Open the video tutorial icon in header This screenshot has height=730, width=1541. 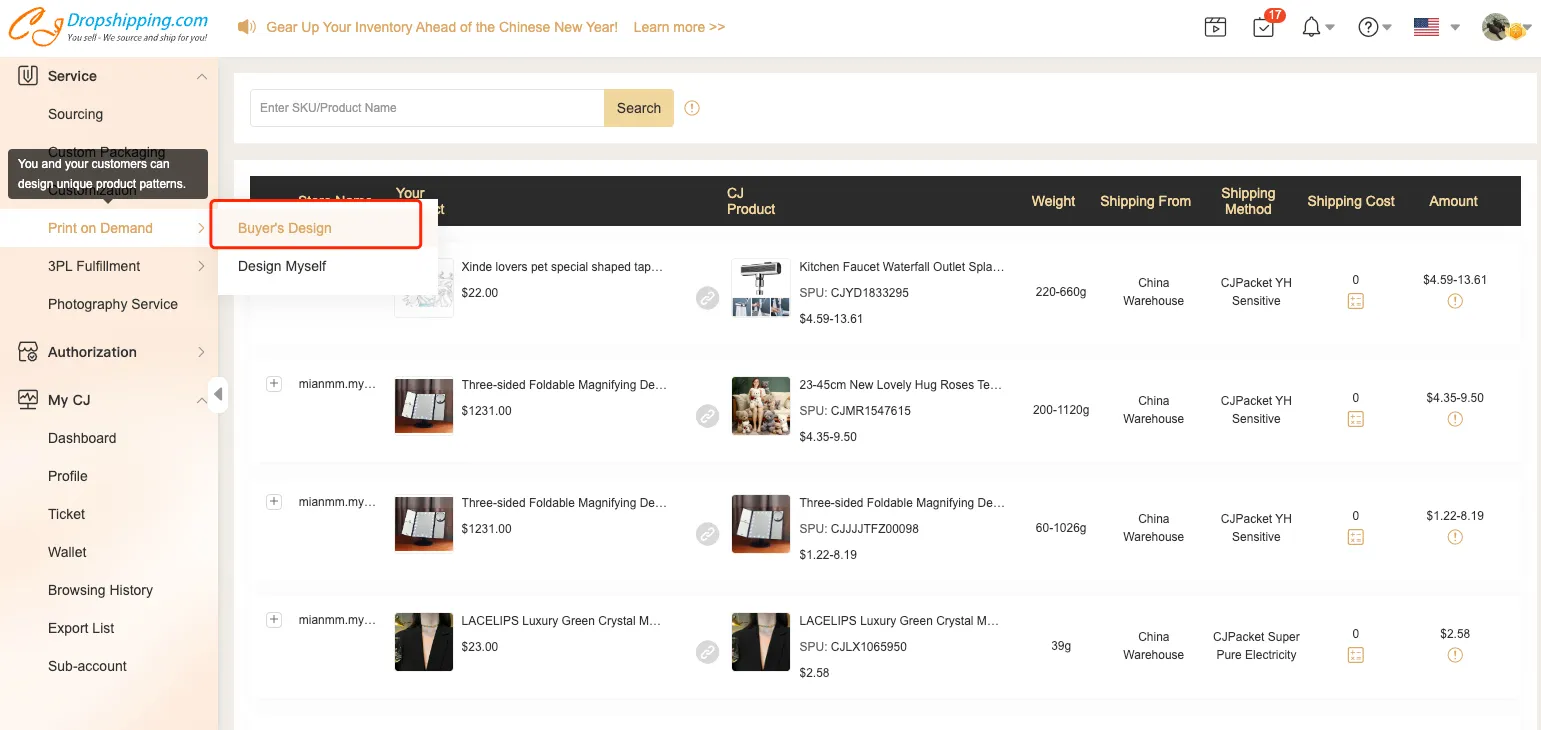(1215, 27)
